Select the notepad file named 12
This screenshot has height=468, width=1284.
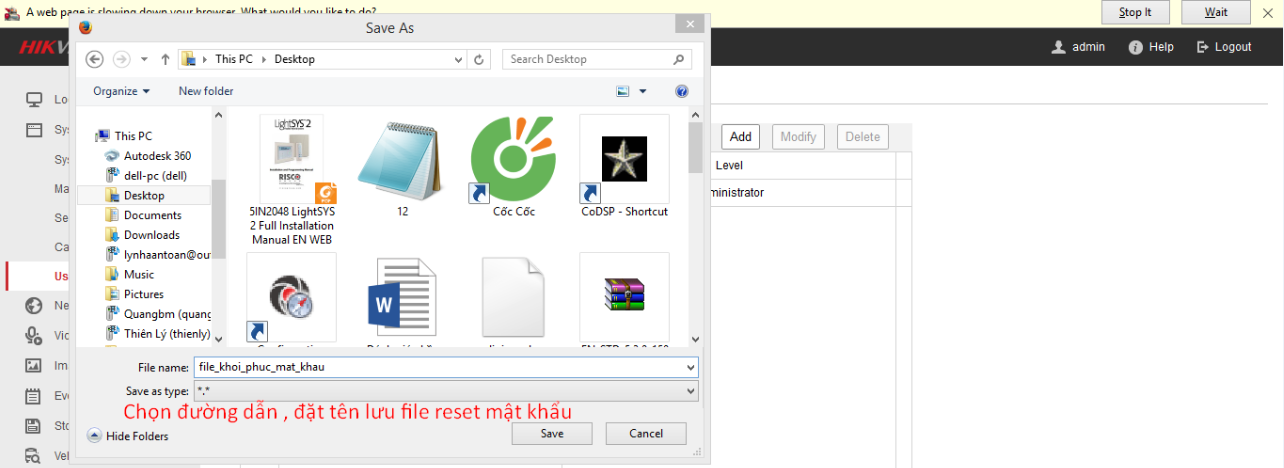tap(401, 160)
